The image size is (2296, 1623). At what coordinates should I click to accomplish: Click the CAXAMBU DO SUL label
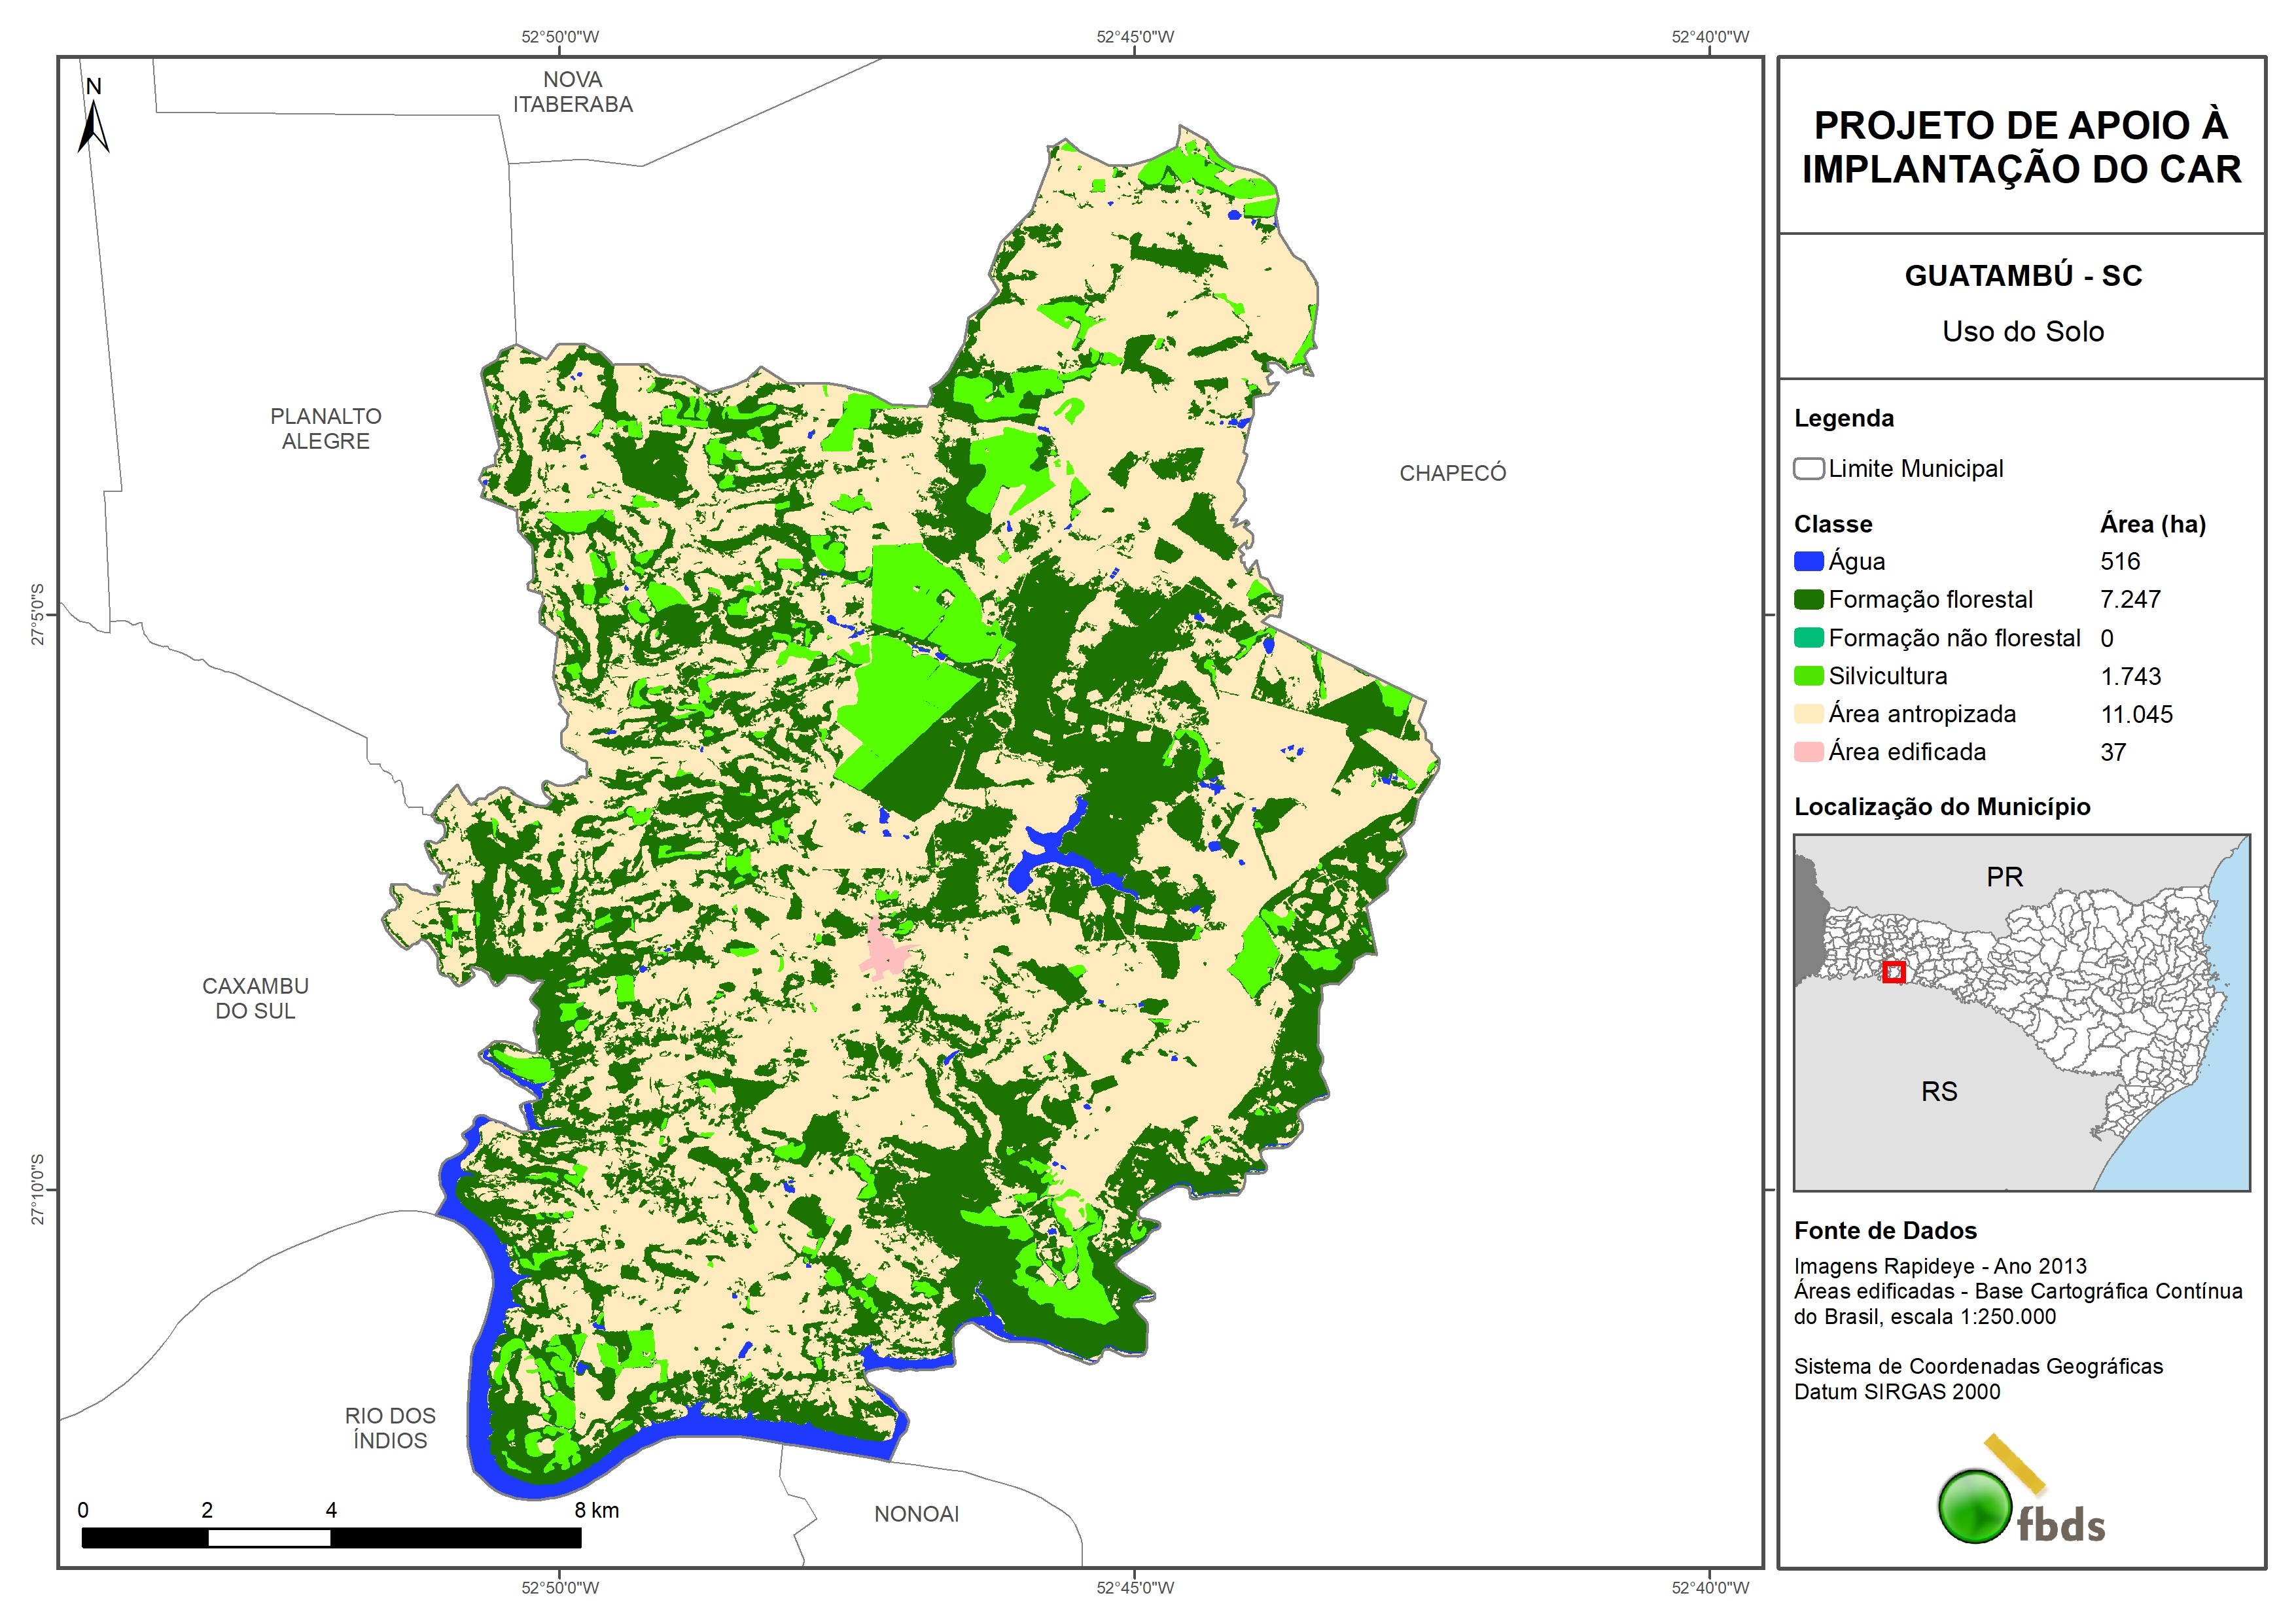click(x=255, y=998)
